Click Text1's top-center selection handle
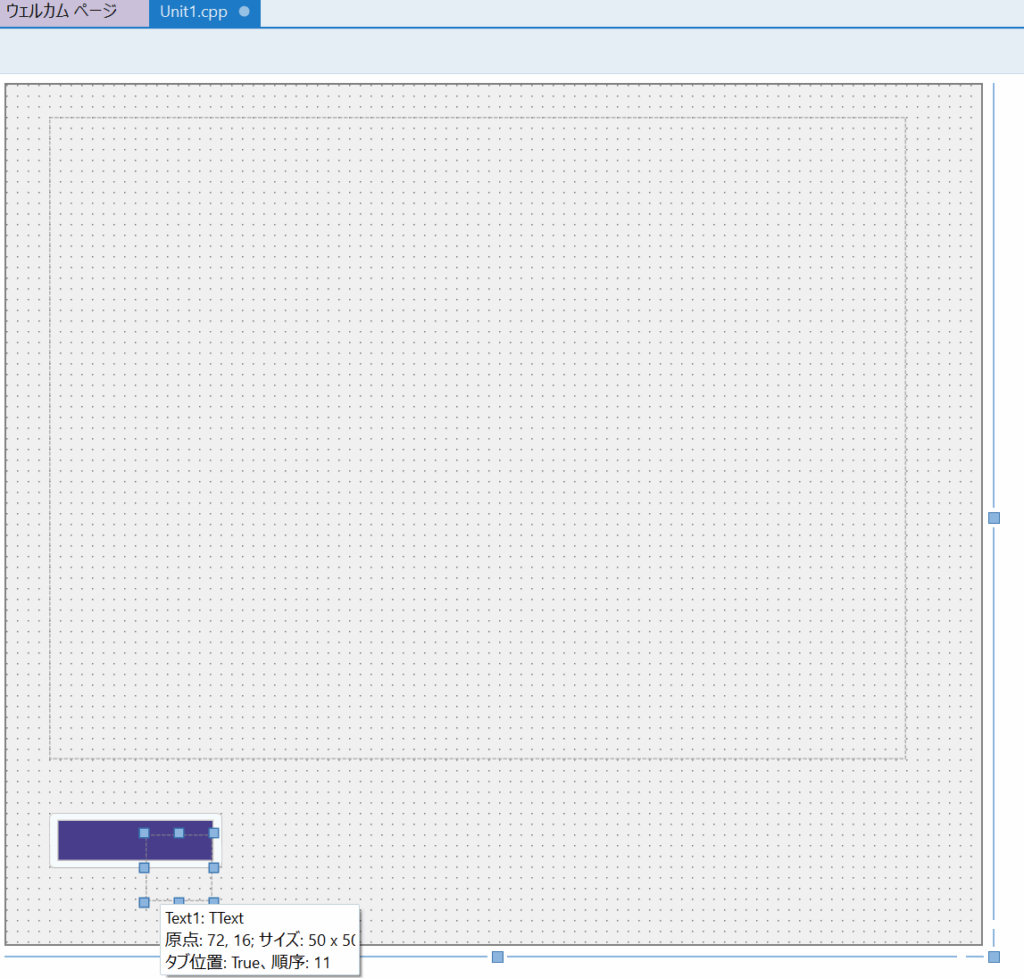Viewport: 1024px width, 978px height. (x=179, y=833)
